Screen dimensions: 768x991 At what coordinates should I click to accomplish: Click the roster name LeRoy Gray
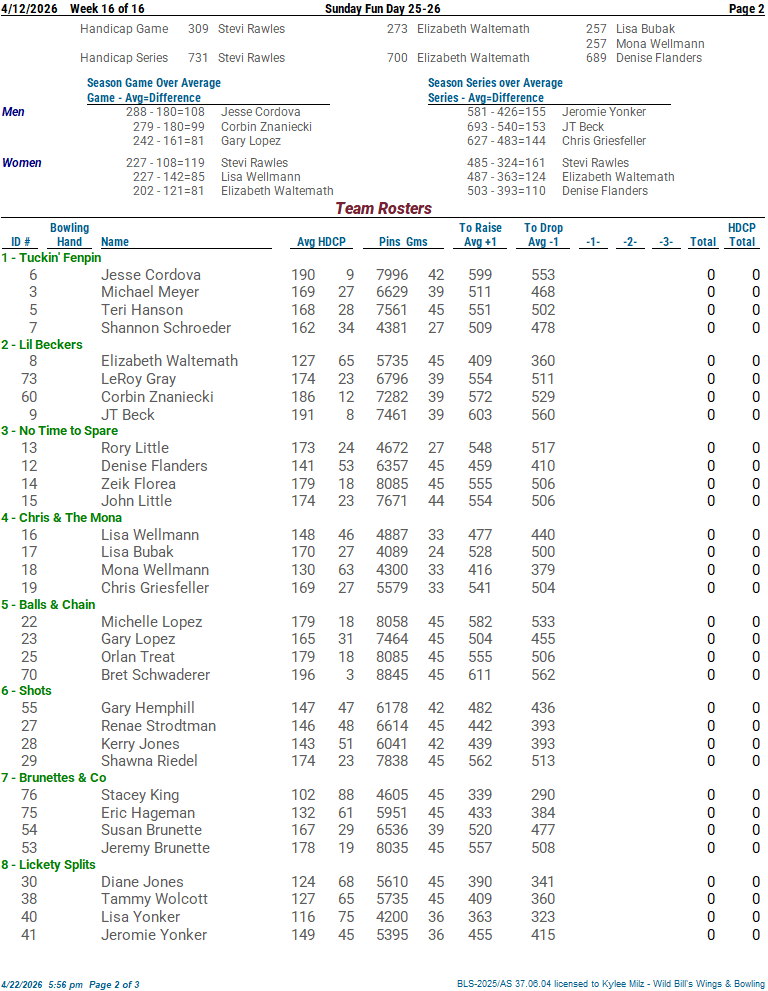pyautogui.click(x=138, y=379)
